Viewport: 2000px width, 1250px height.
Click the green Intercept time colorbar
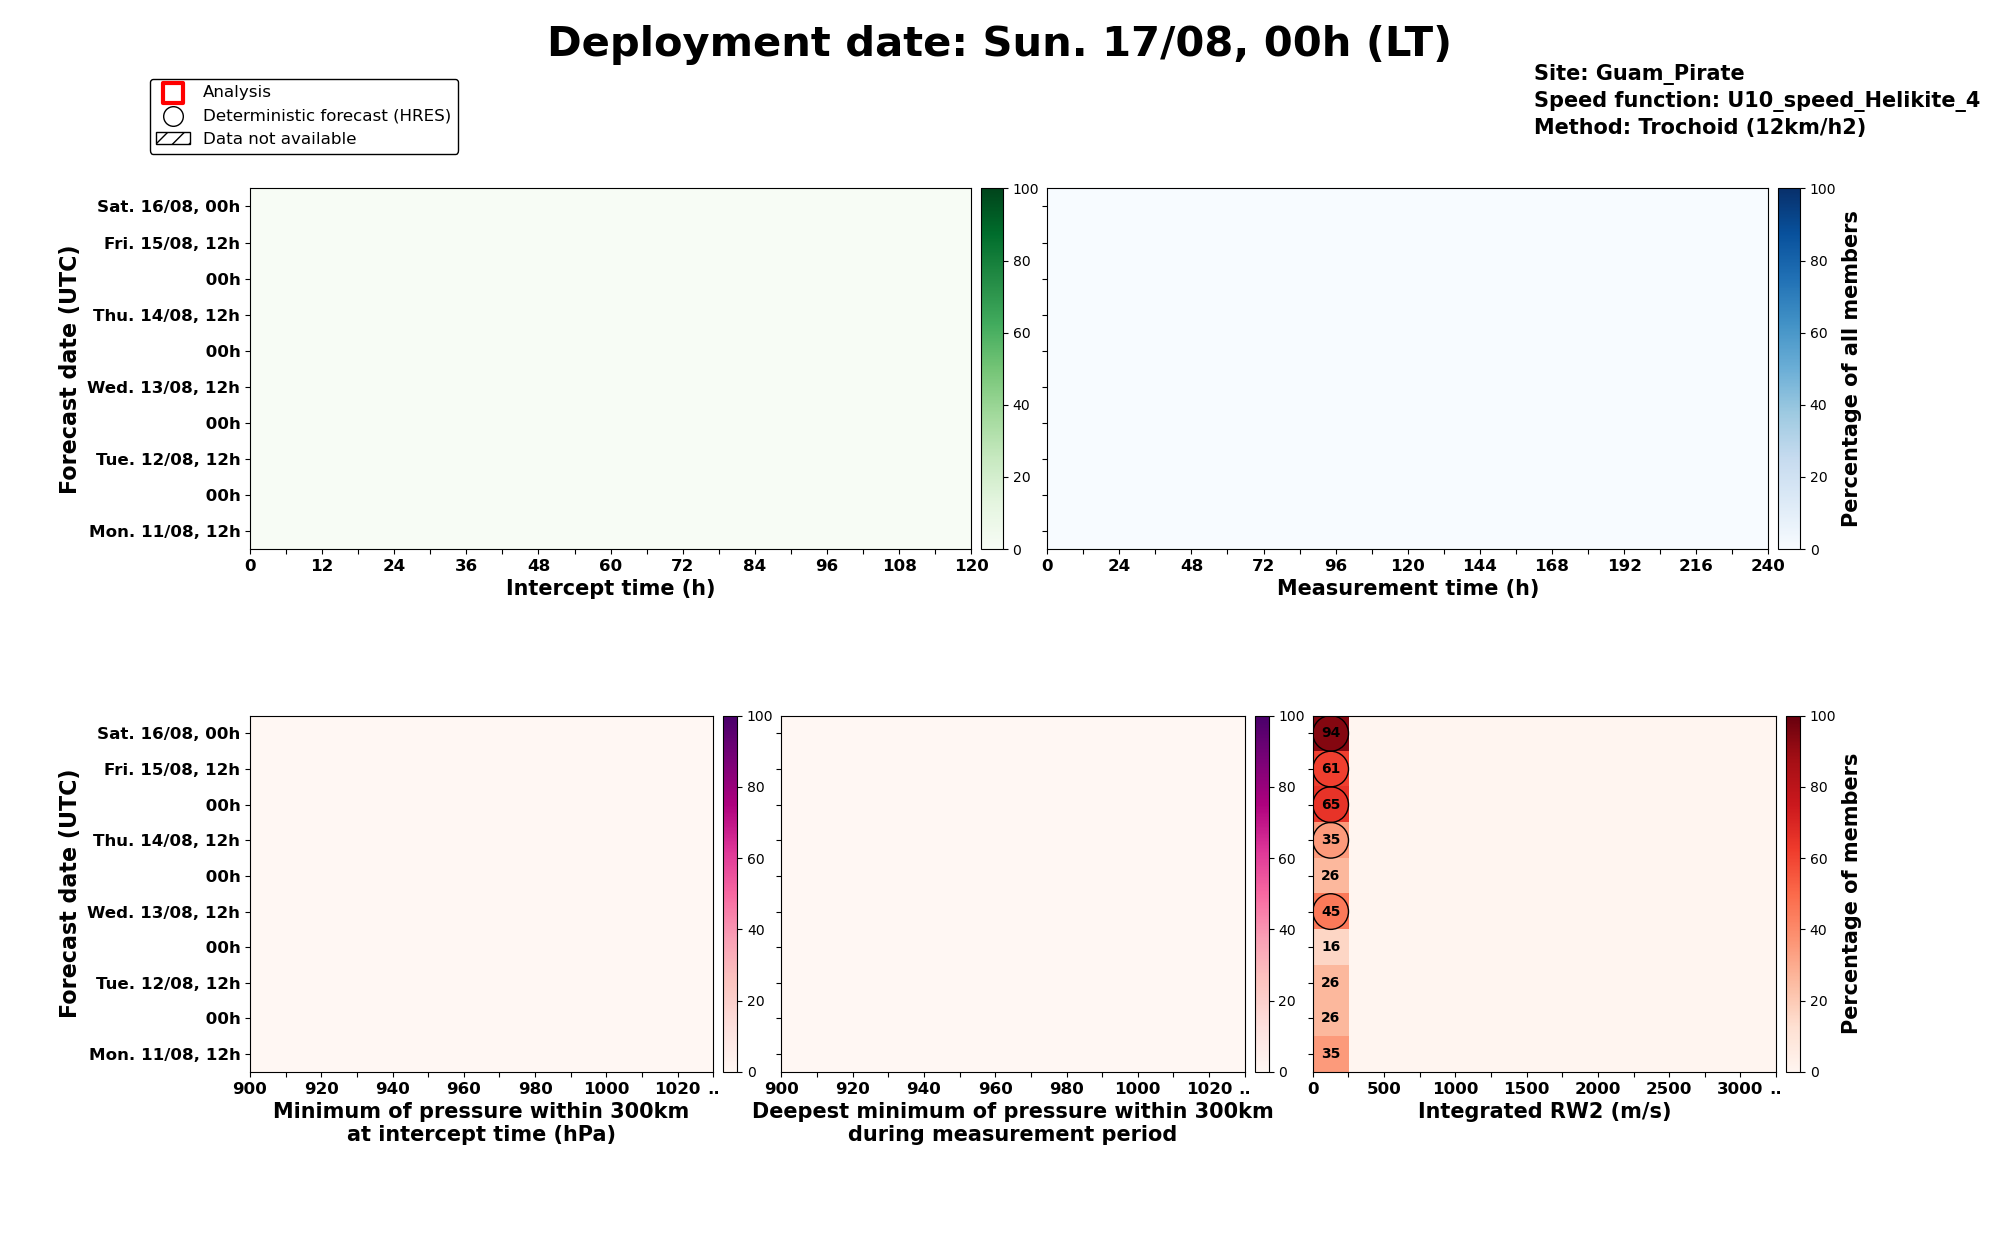[992, 369]
